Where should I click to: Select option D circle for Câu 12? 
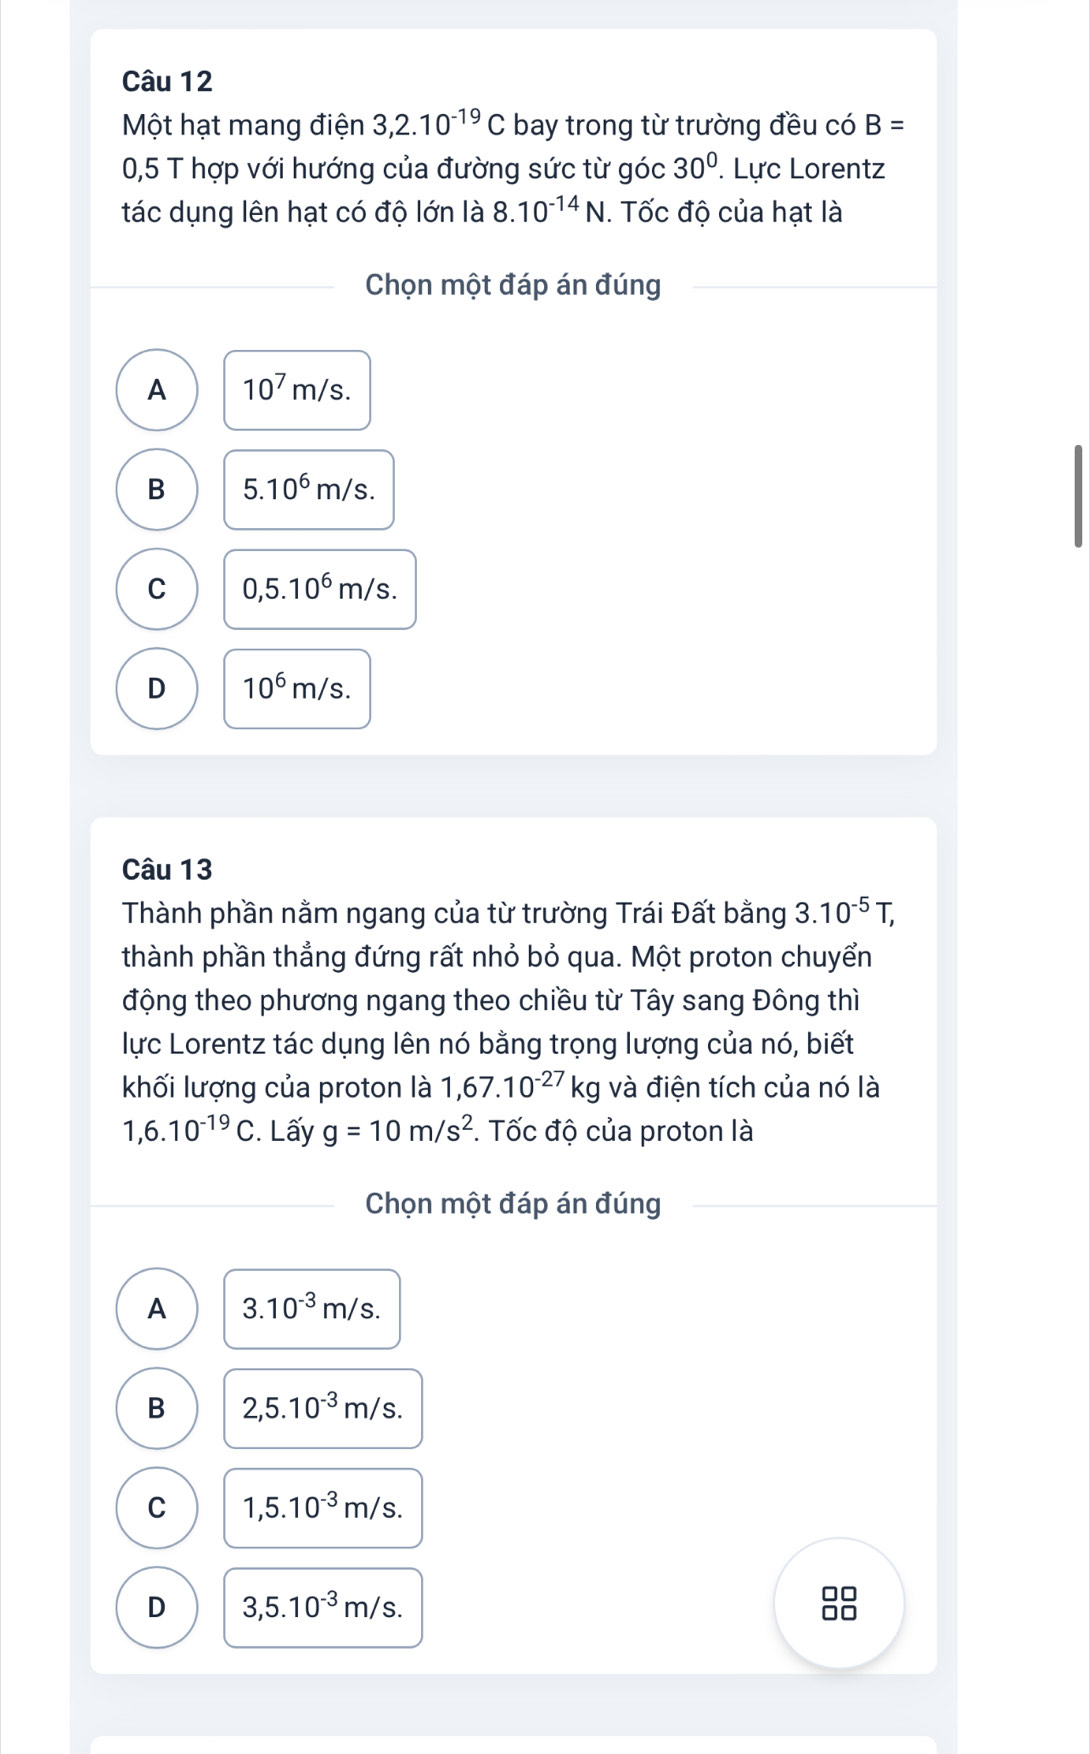pos(157,688)
